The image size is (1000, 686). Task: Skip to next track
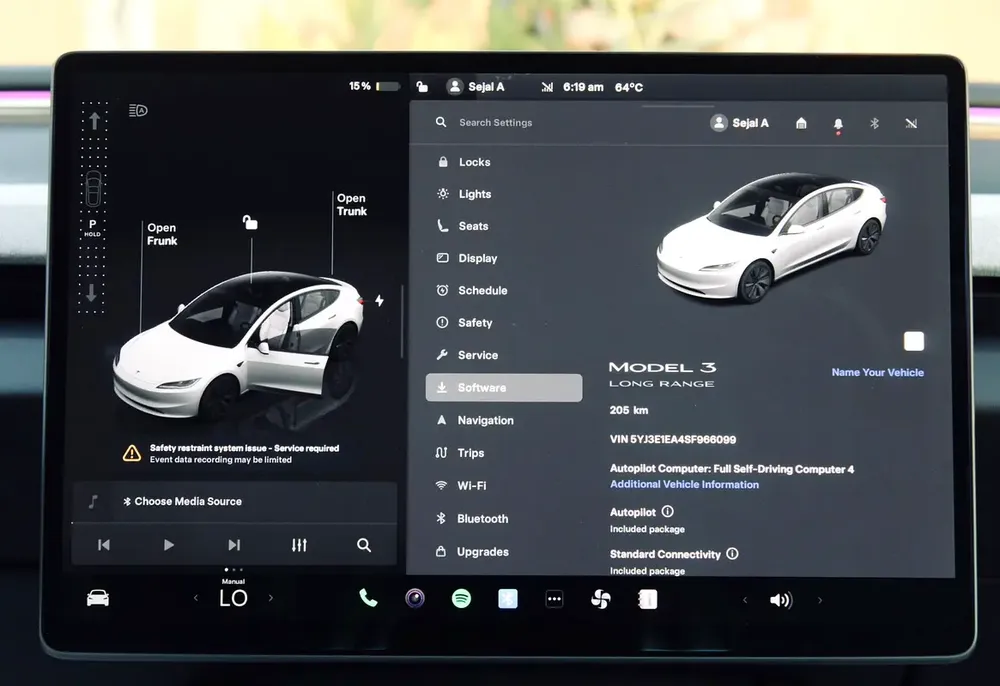coord(234,545)
